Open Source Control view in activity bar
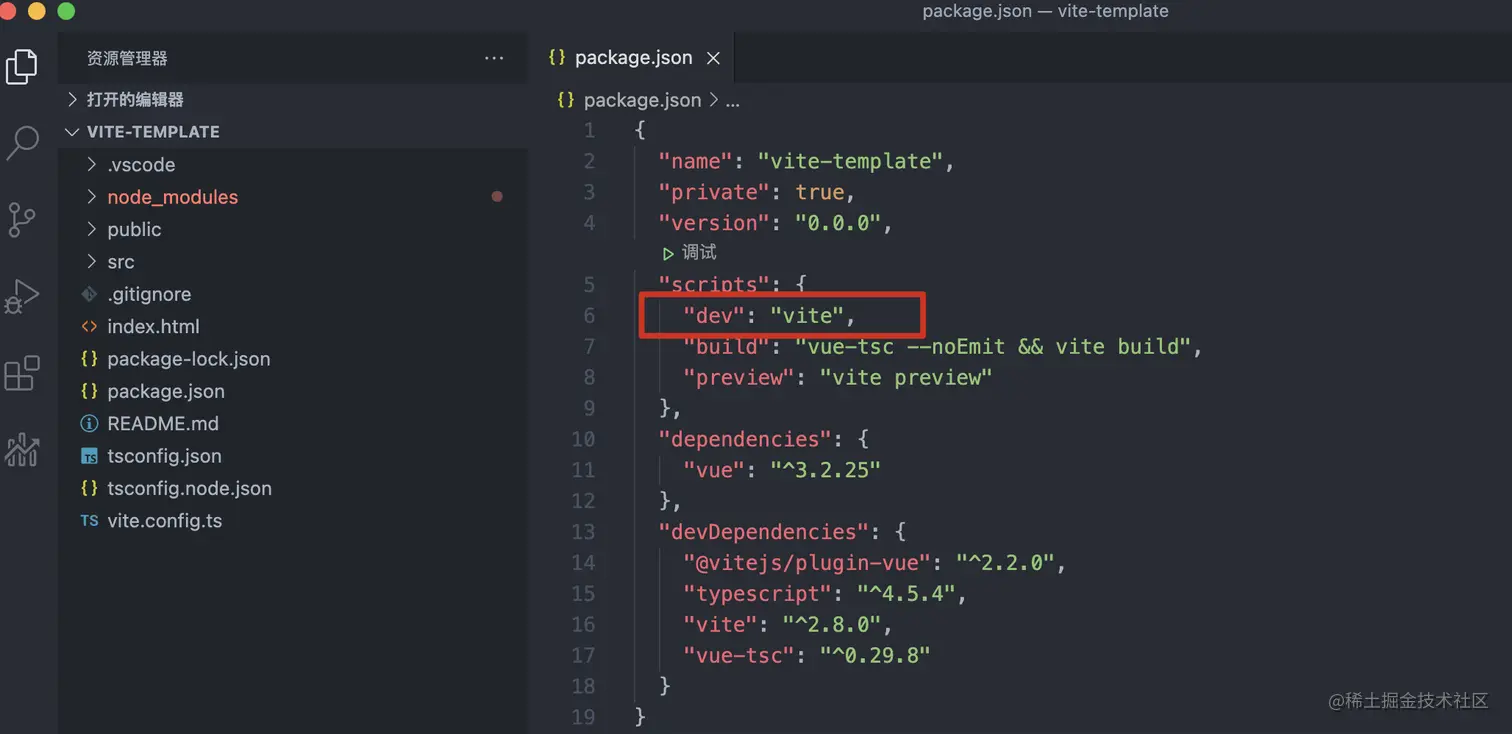Viewport: 1512px width, 734px height. click(x=22, y=219)
